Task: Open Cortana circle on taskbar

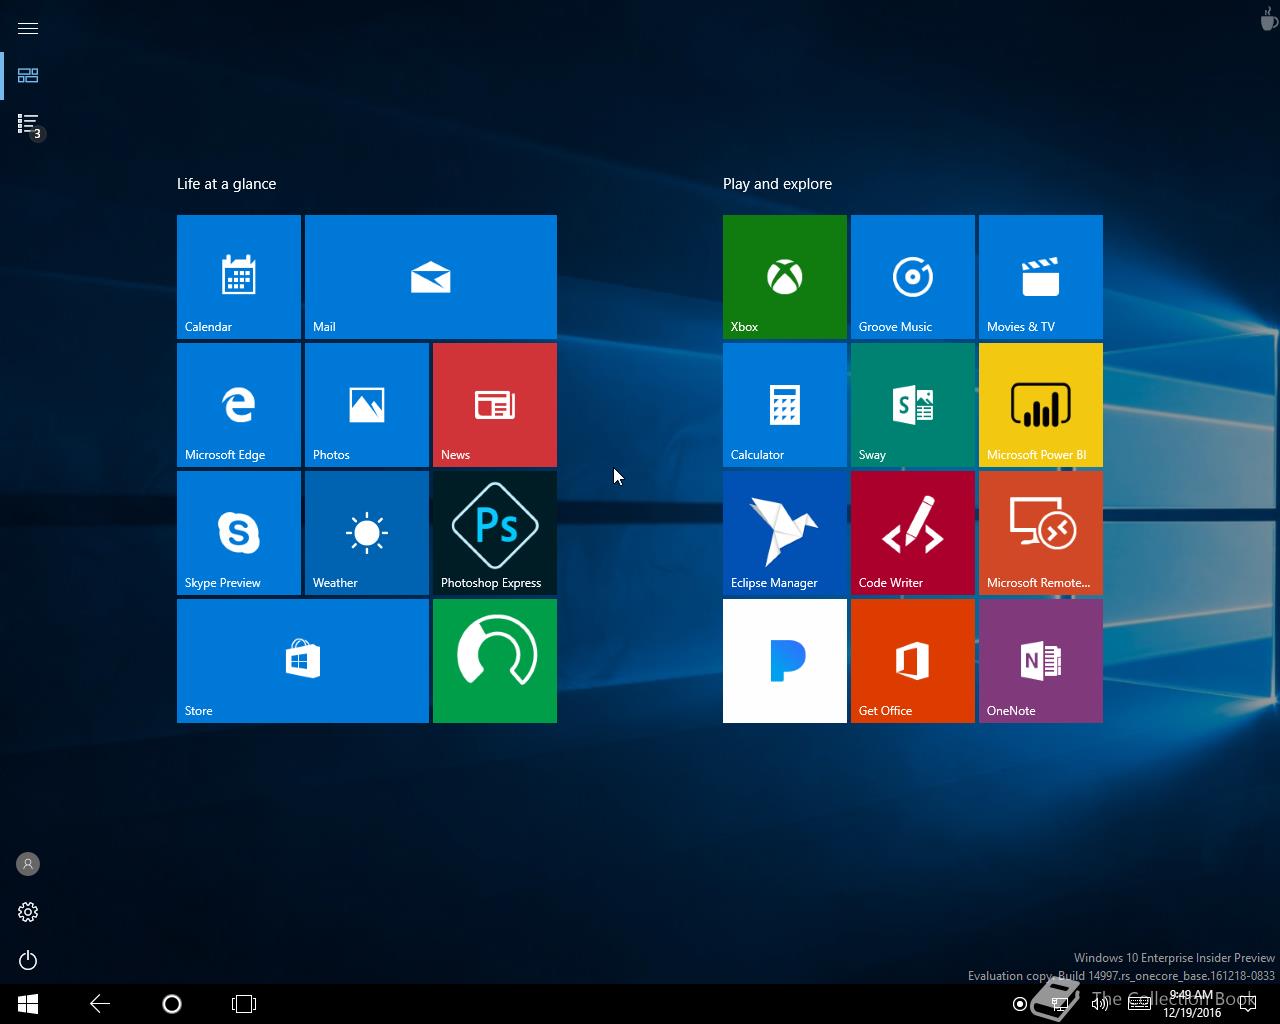Action: (x=172, y=1004)
